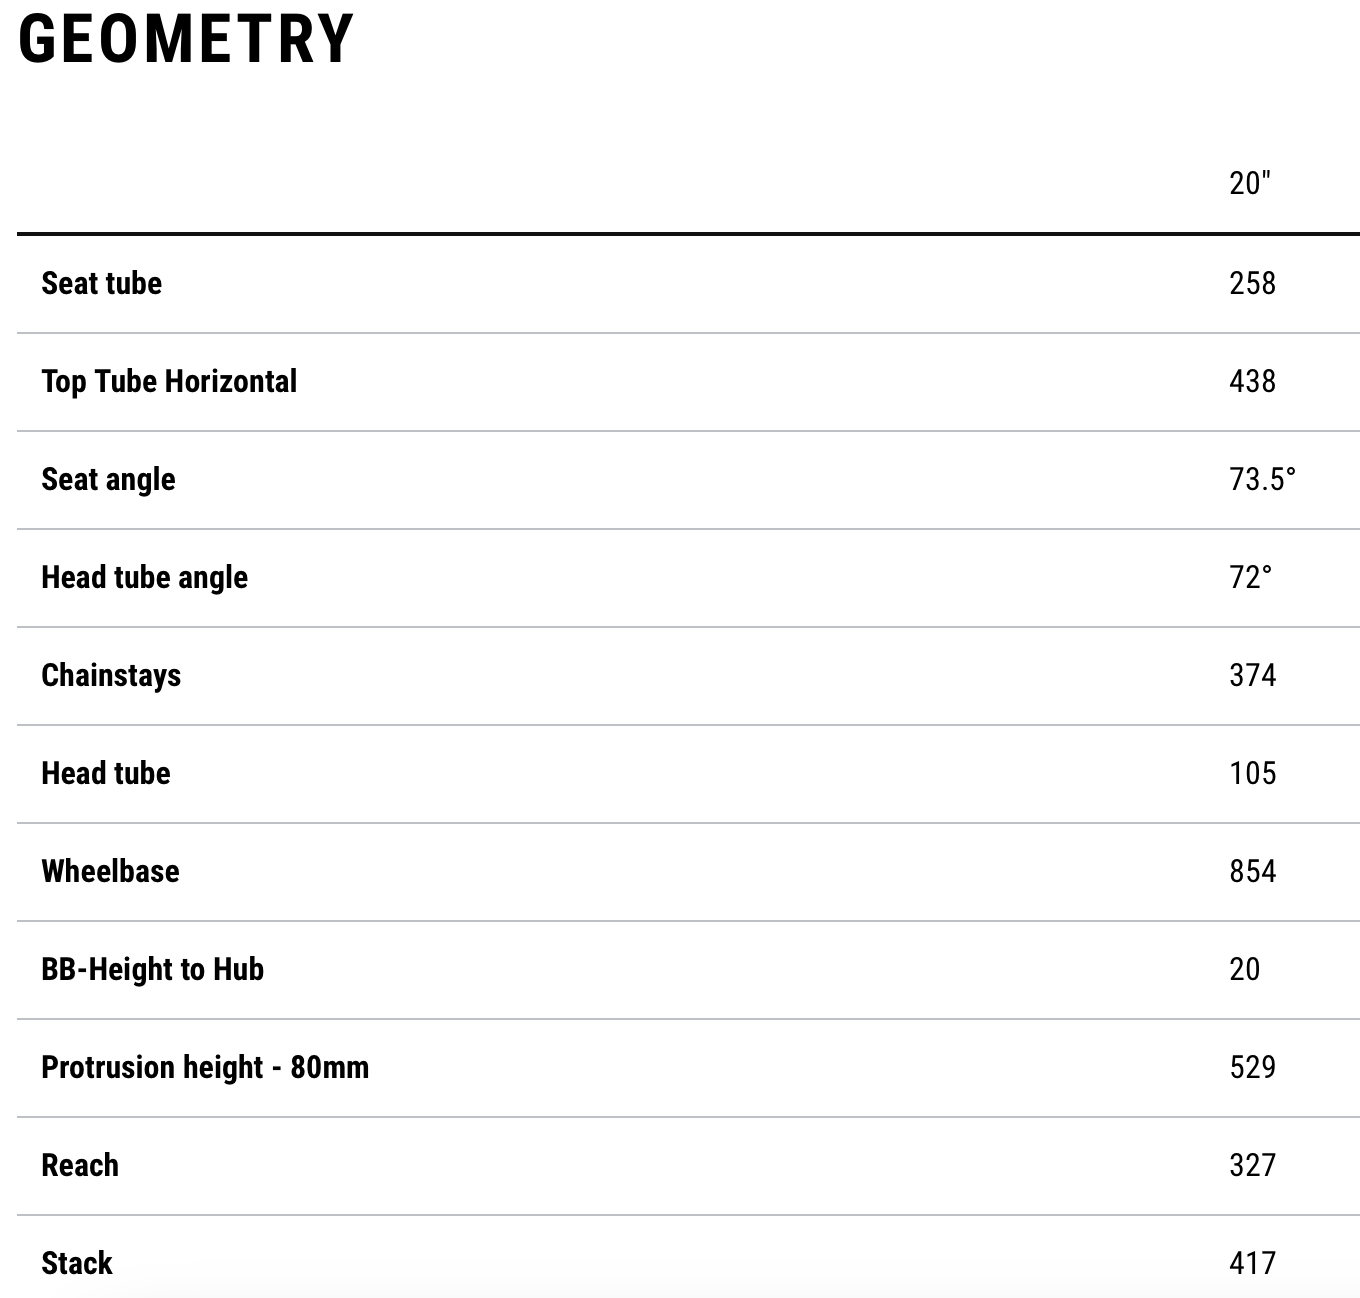Viewport: 1360px width, 1298px height.
Task: Click the seat tube value 258
Action: tap(1252, 283)
